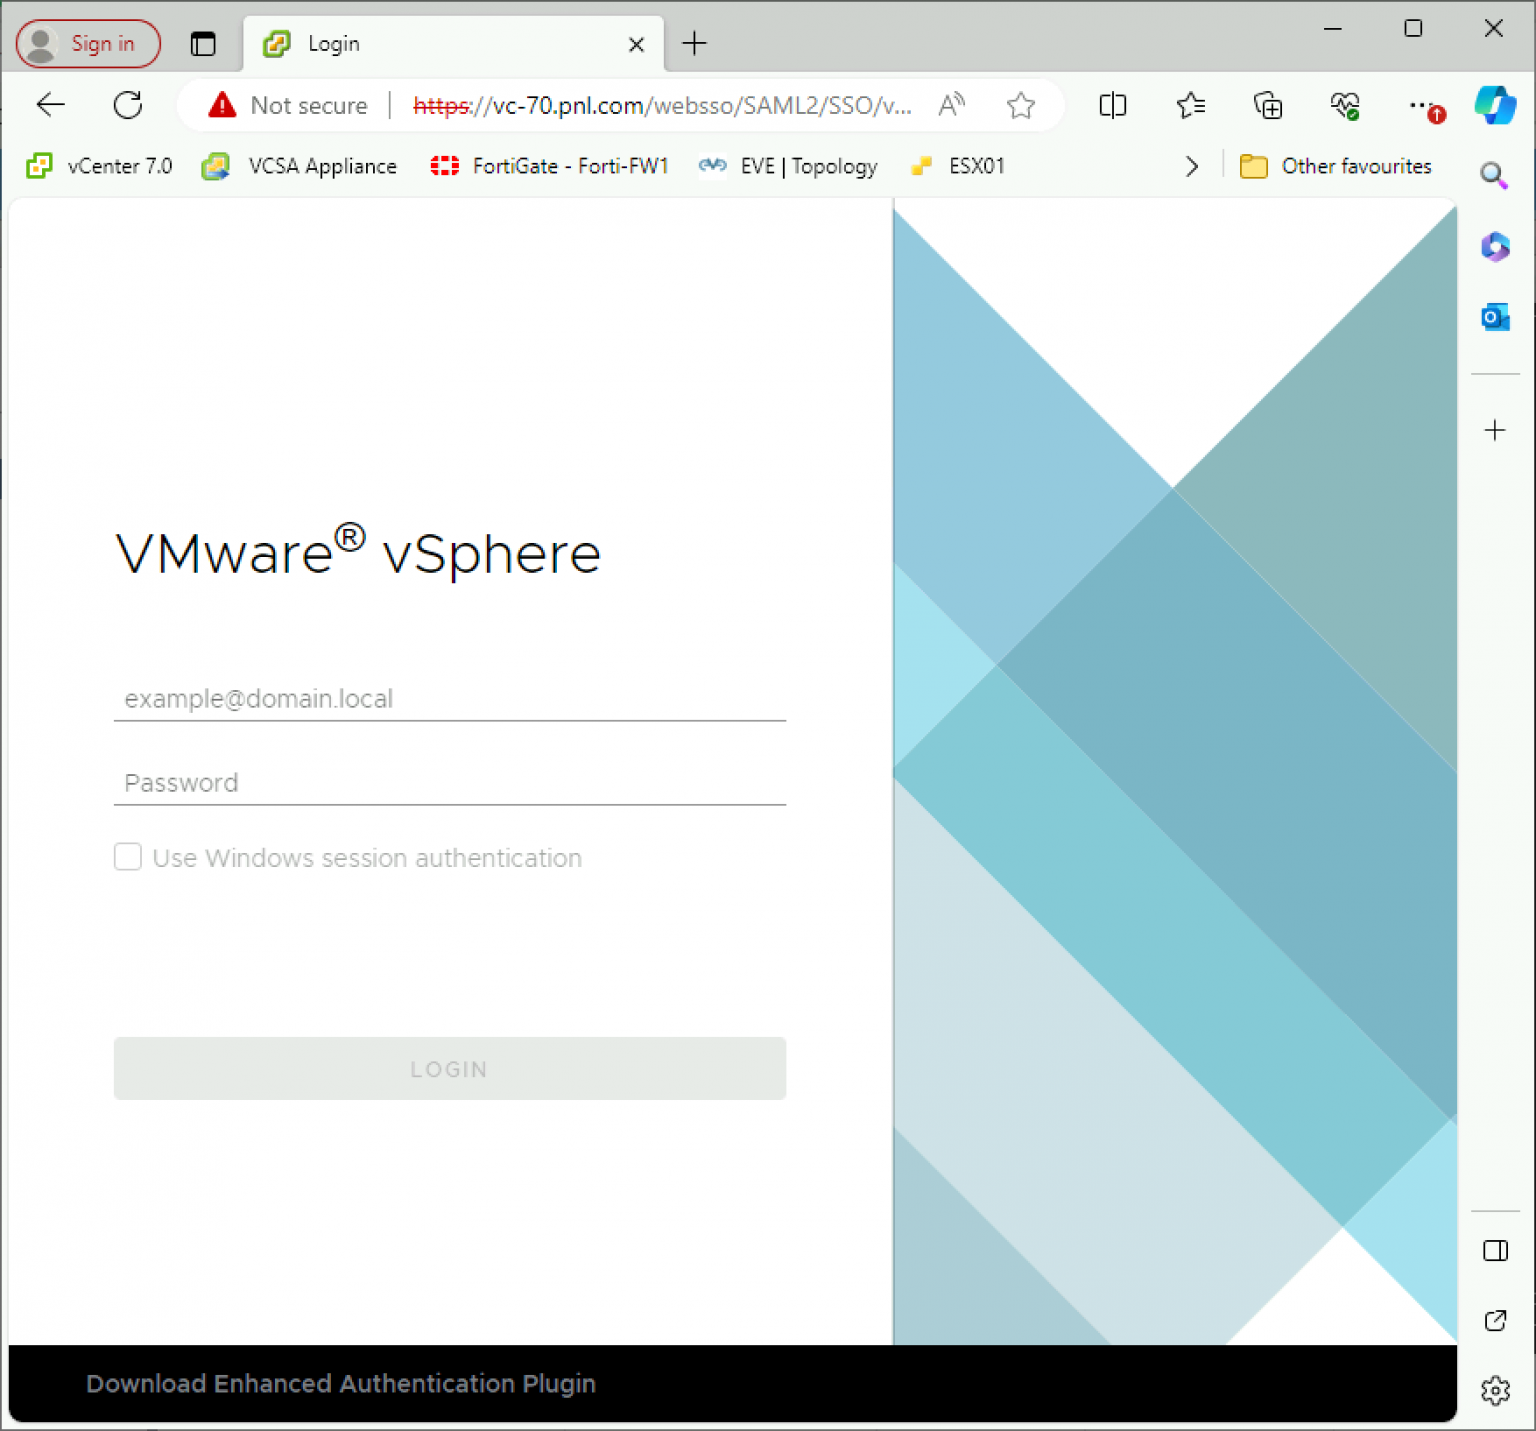
Task: Open the Copilot icon in toolbar
Action: click(1494, 105)
